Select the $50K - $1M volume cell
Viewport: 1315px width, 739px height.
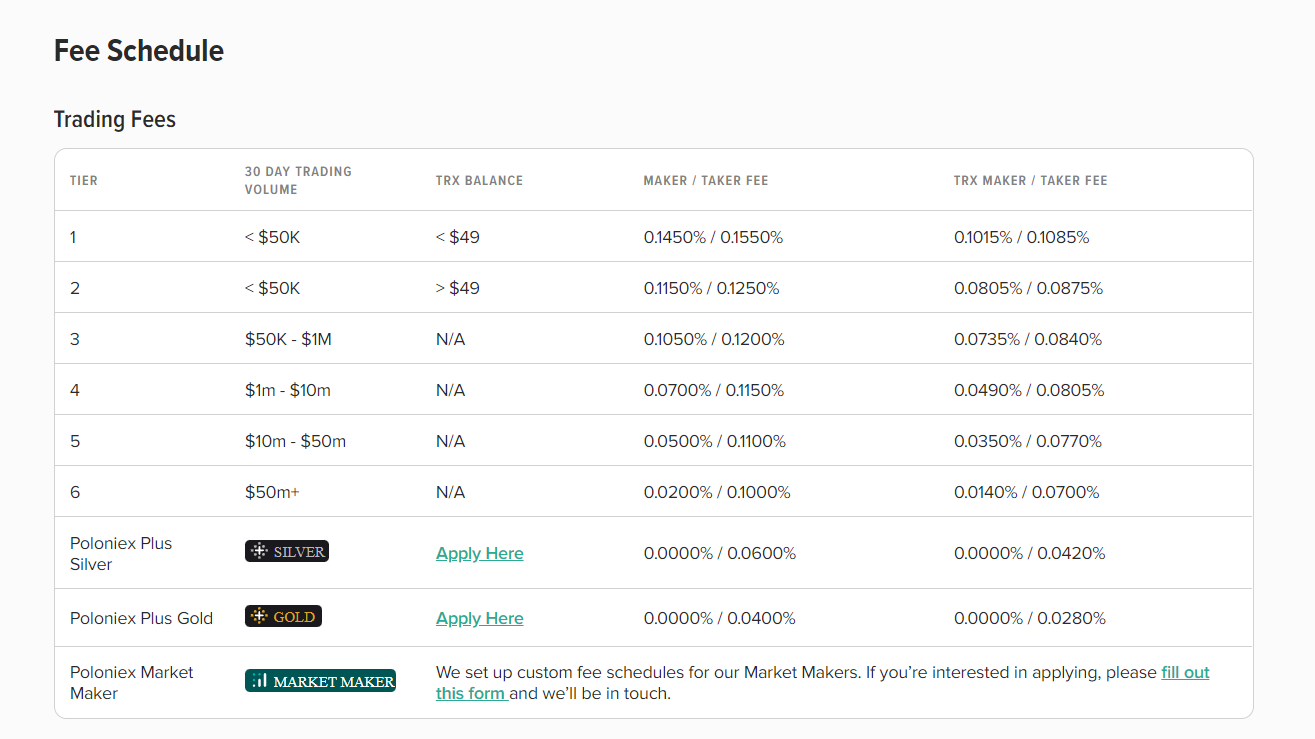point(288,339)
